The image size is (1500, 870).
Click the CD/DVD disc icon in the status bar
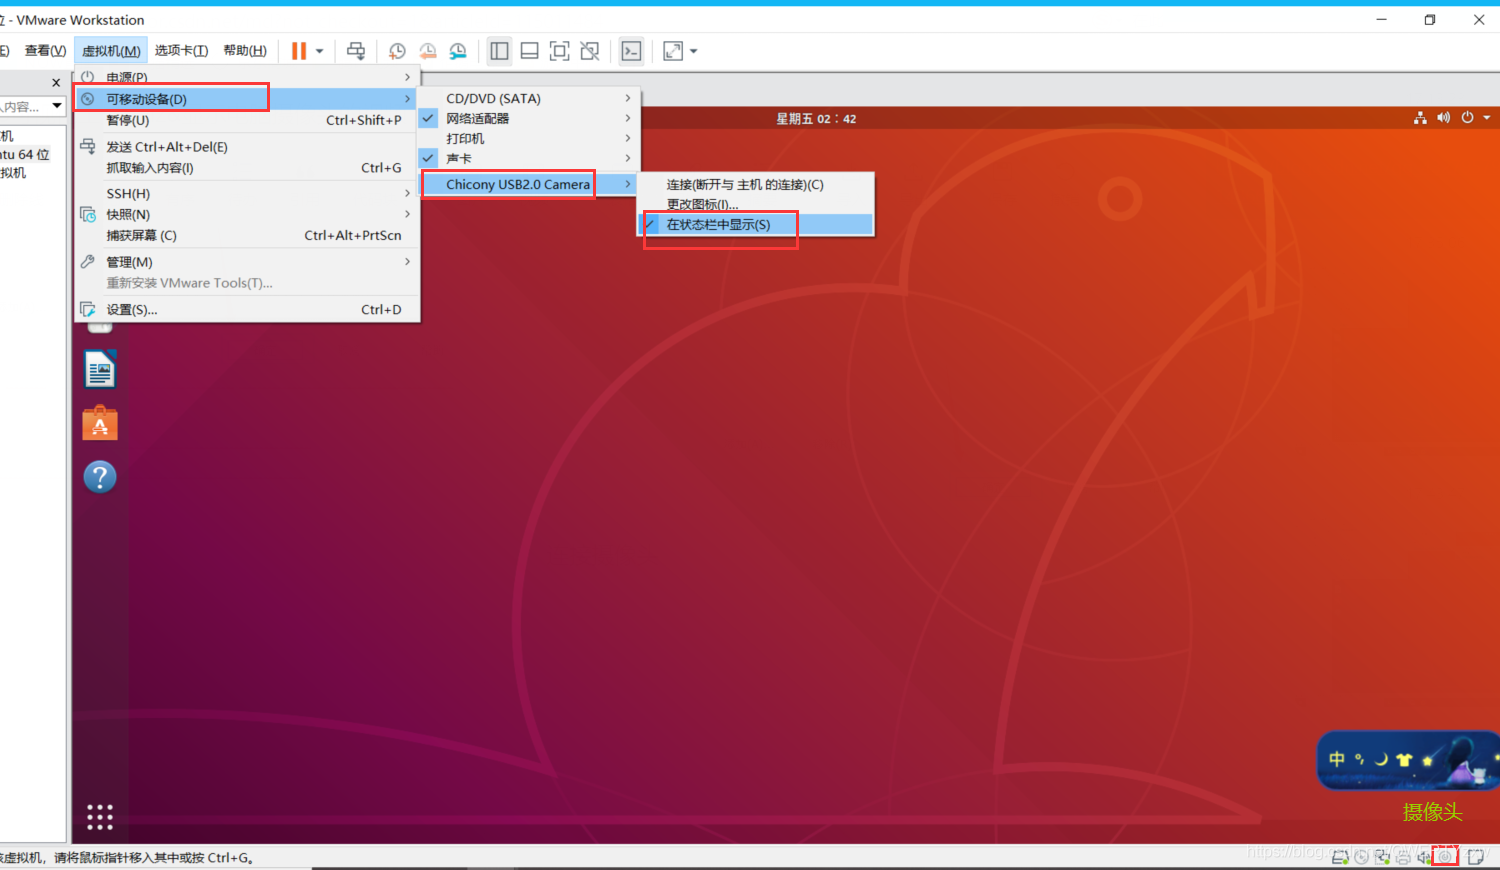[1361, 857]
